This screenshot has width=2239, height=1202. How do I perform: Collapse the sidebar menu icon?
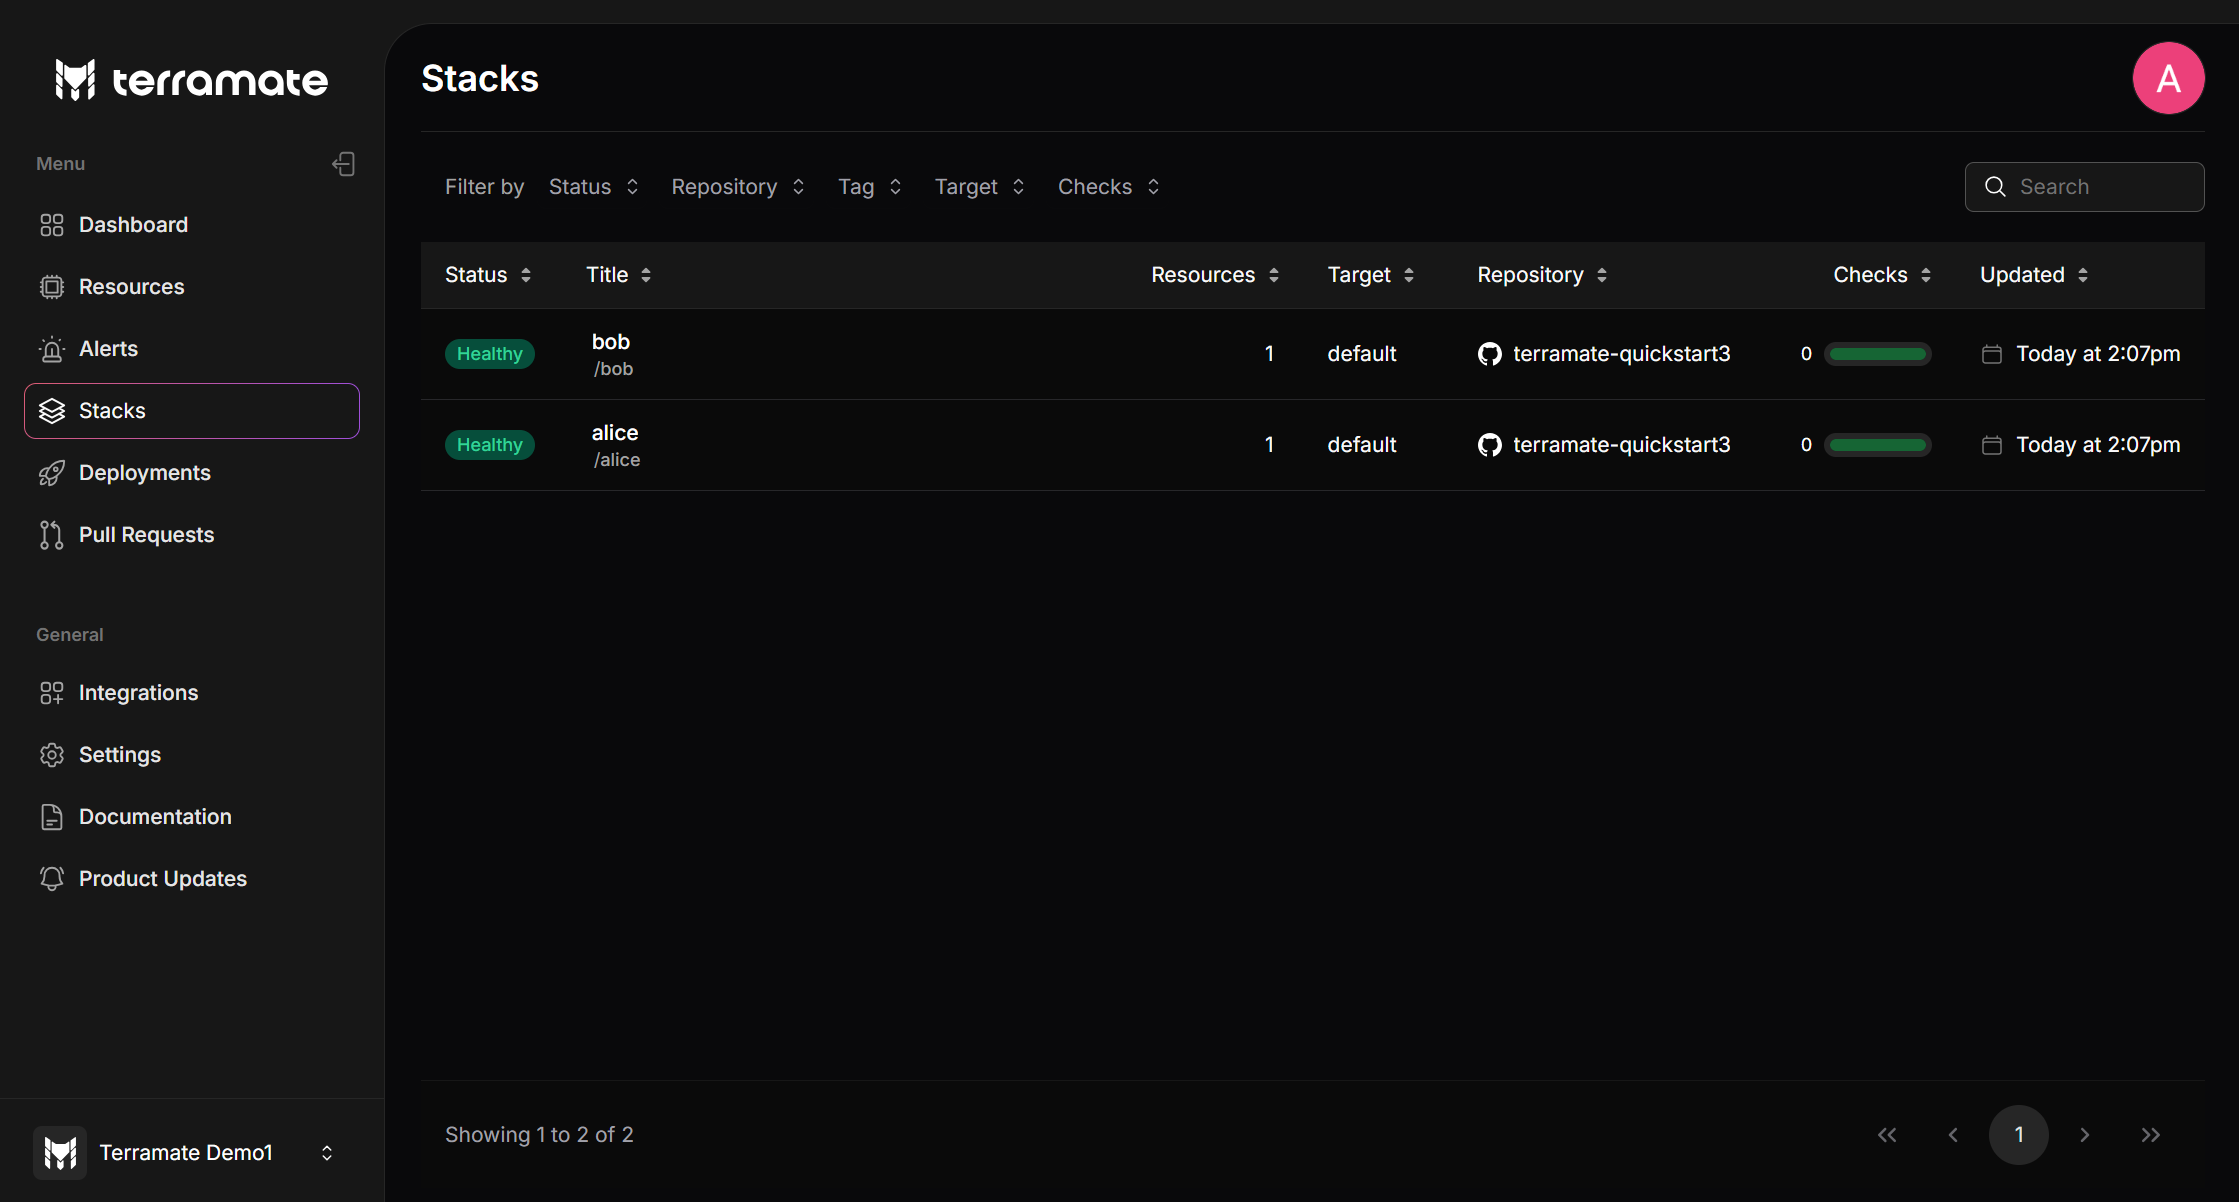tap(344, 164)
